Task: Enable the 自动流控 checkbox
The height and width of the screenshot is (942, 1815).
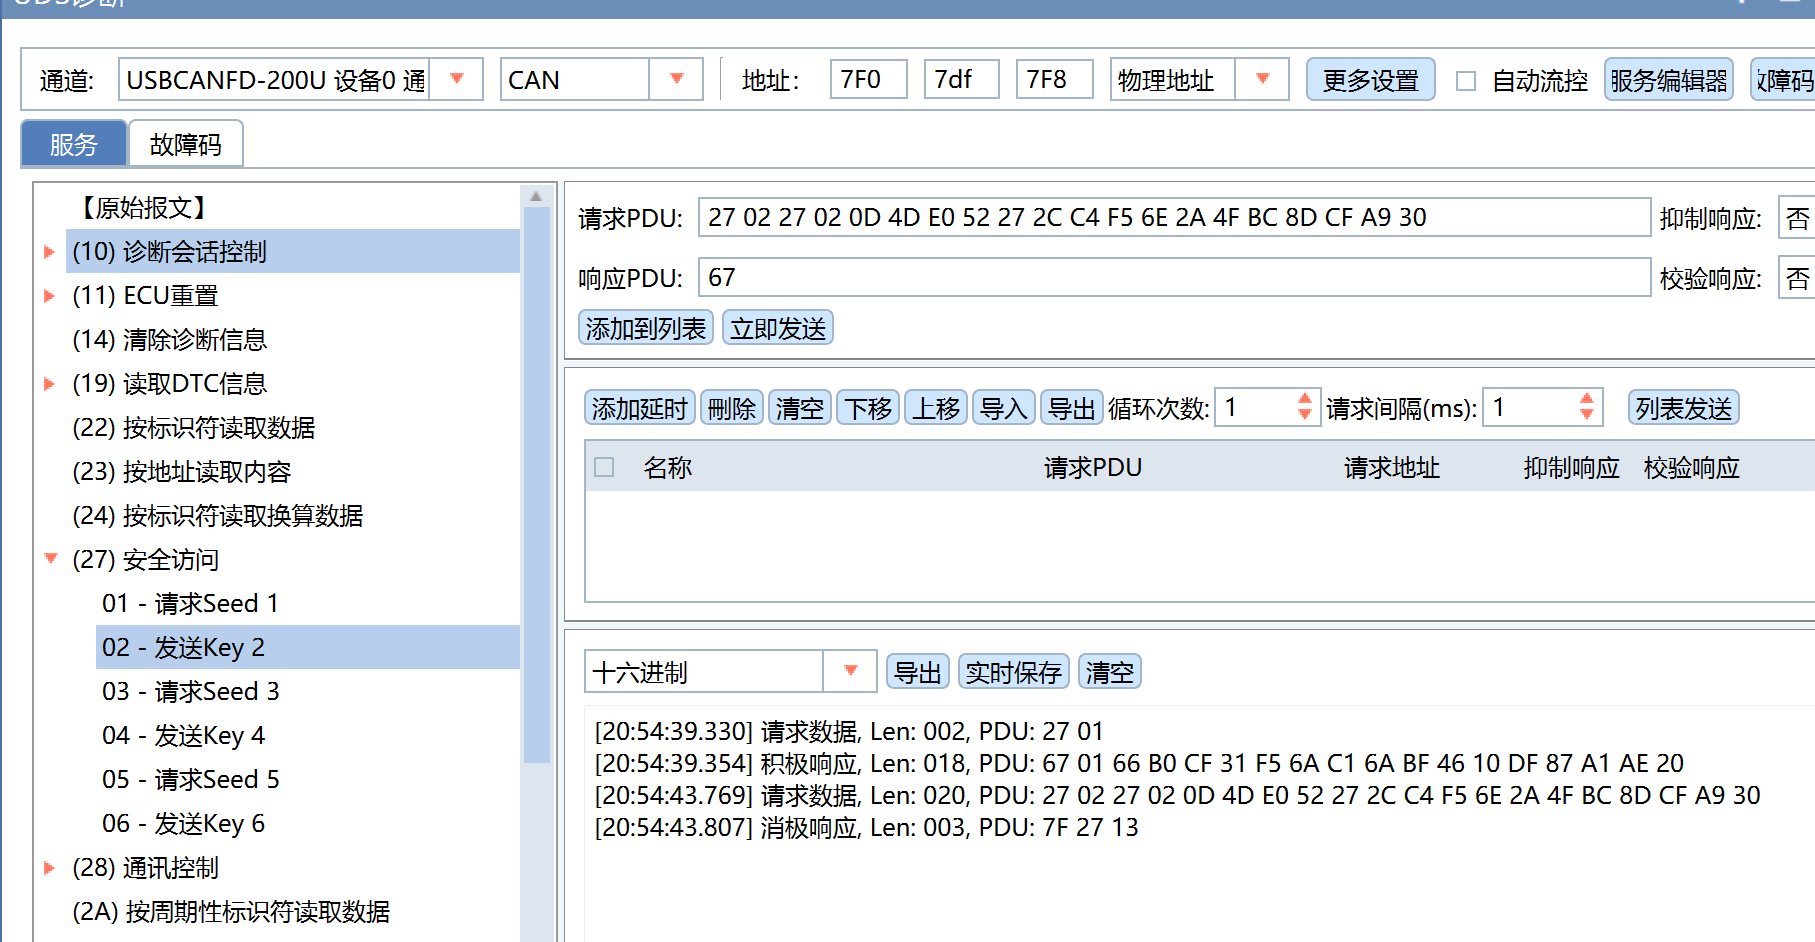Action: tap(1466, 81)
